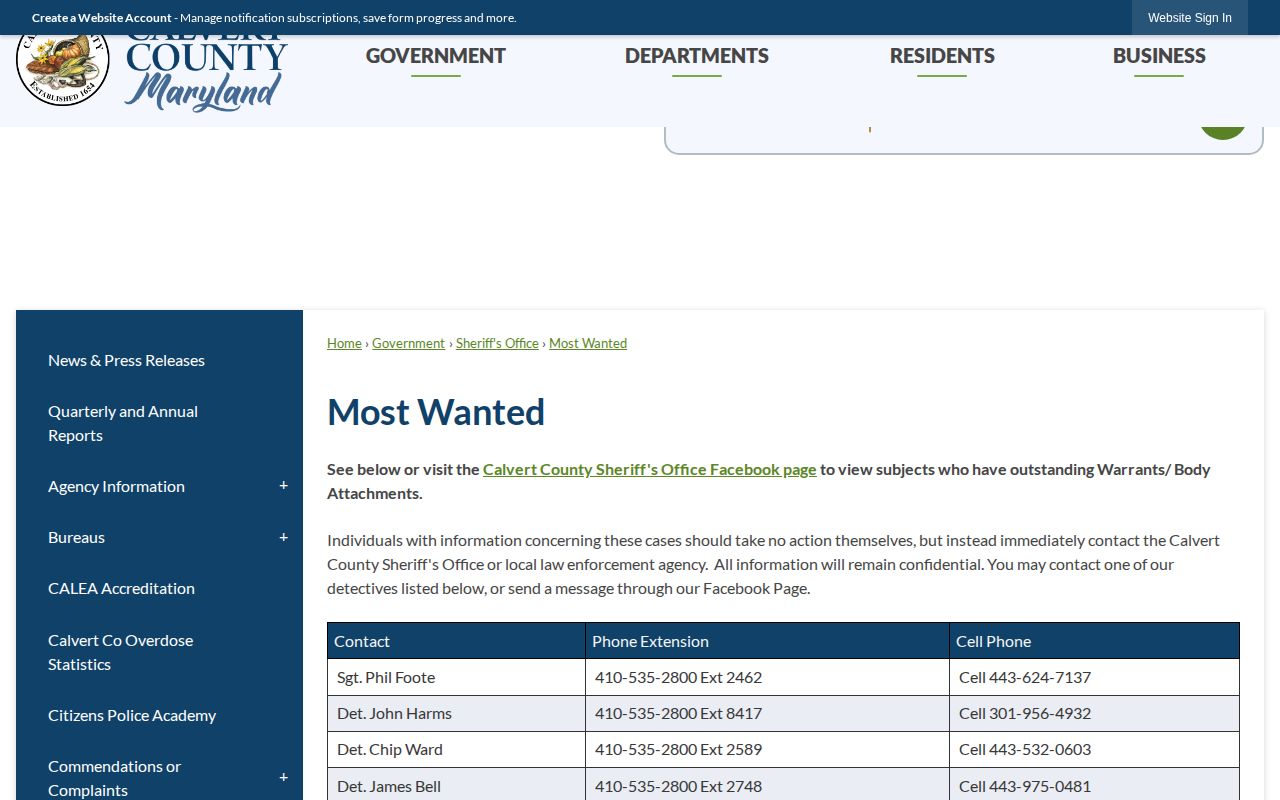Click the Sheriff's Office breadcrumb link
Viewport: 1280px width, 800px height.
coord(497,343)
